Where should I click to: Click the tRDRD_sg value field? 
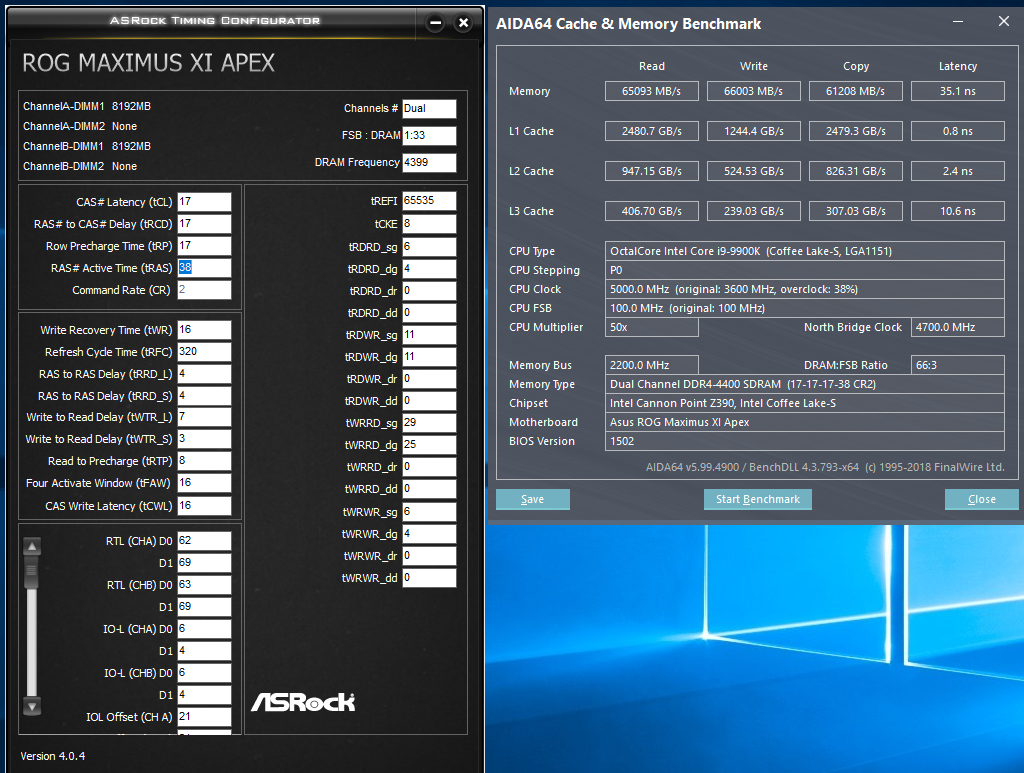pos(429,247)
